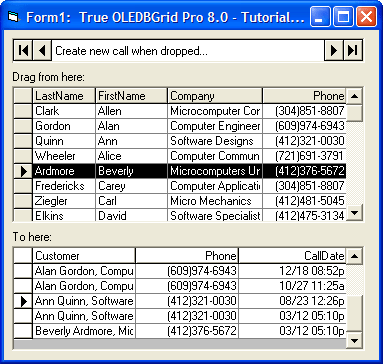Click the 'Alan' first name cell
This screenshot has width=383, height=364.
(x=131, y=126)
